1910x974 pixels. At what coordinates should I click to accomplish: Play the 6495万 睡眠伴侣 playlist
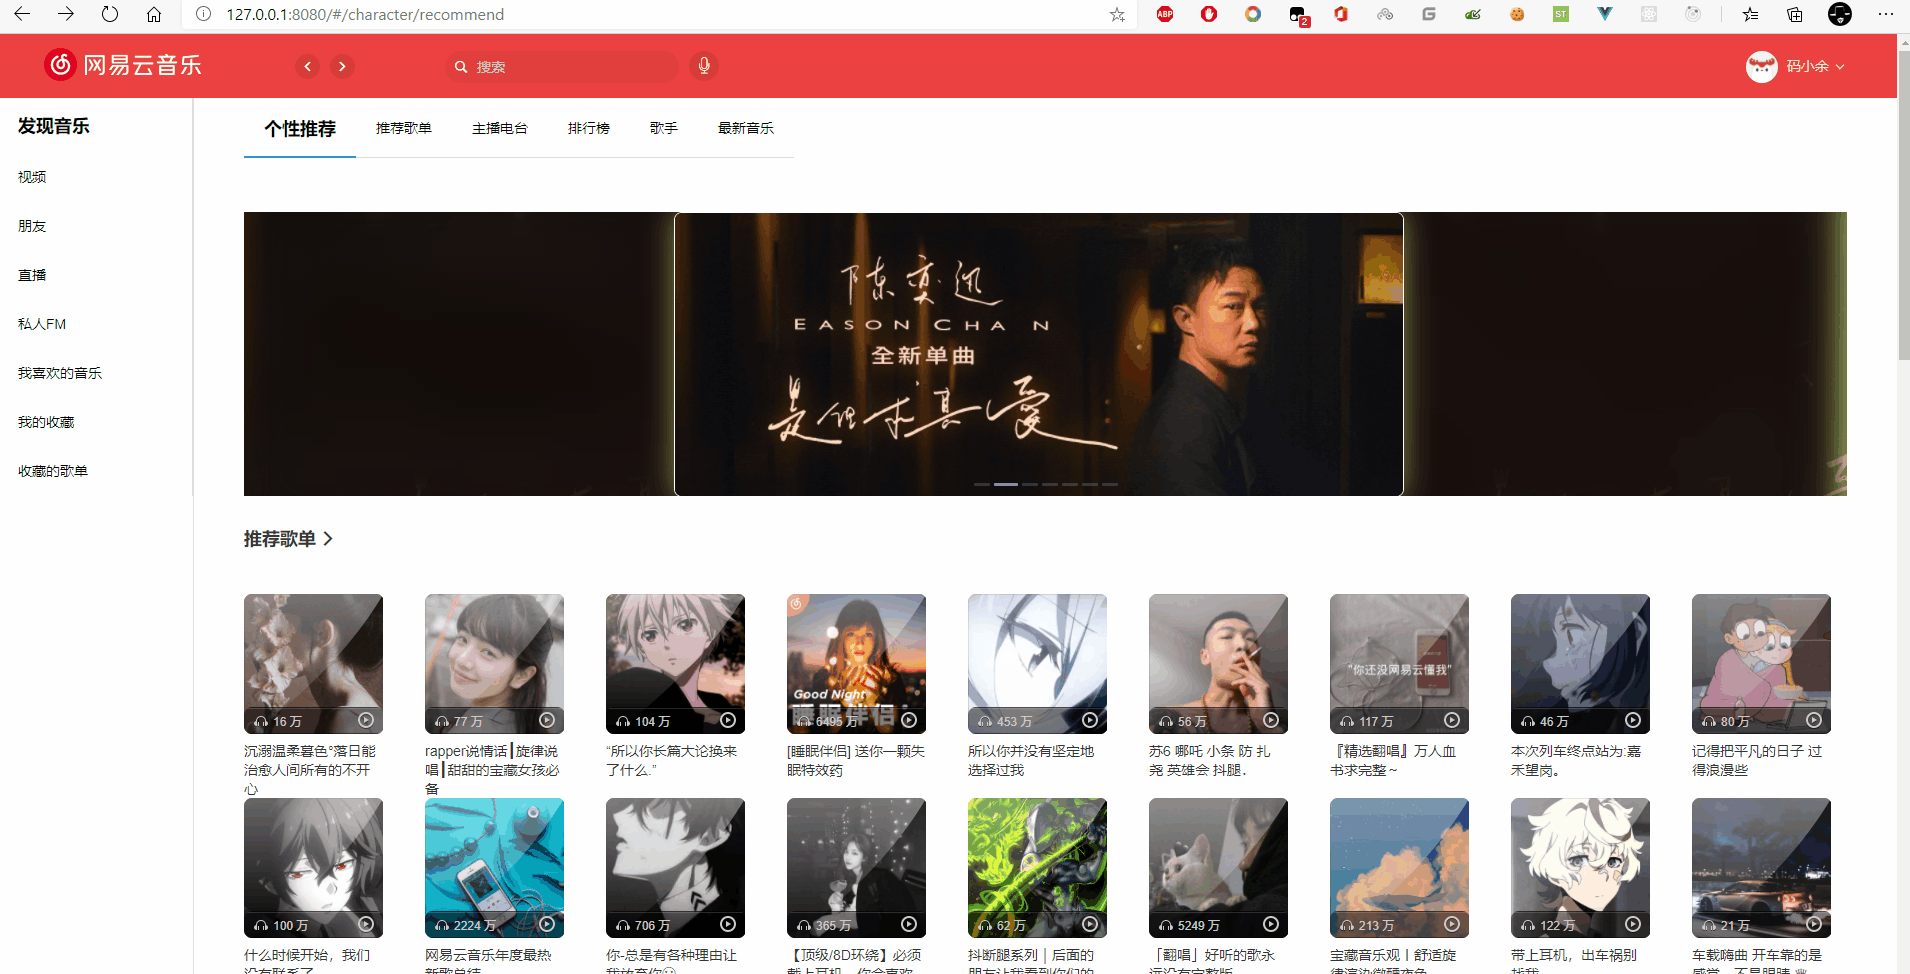909,720
